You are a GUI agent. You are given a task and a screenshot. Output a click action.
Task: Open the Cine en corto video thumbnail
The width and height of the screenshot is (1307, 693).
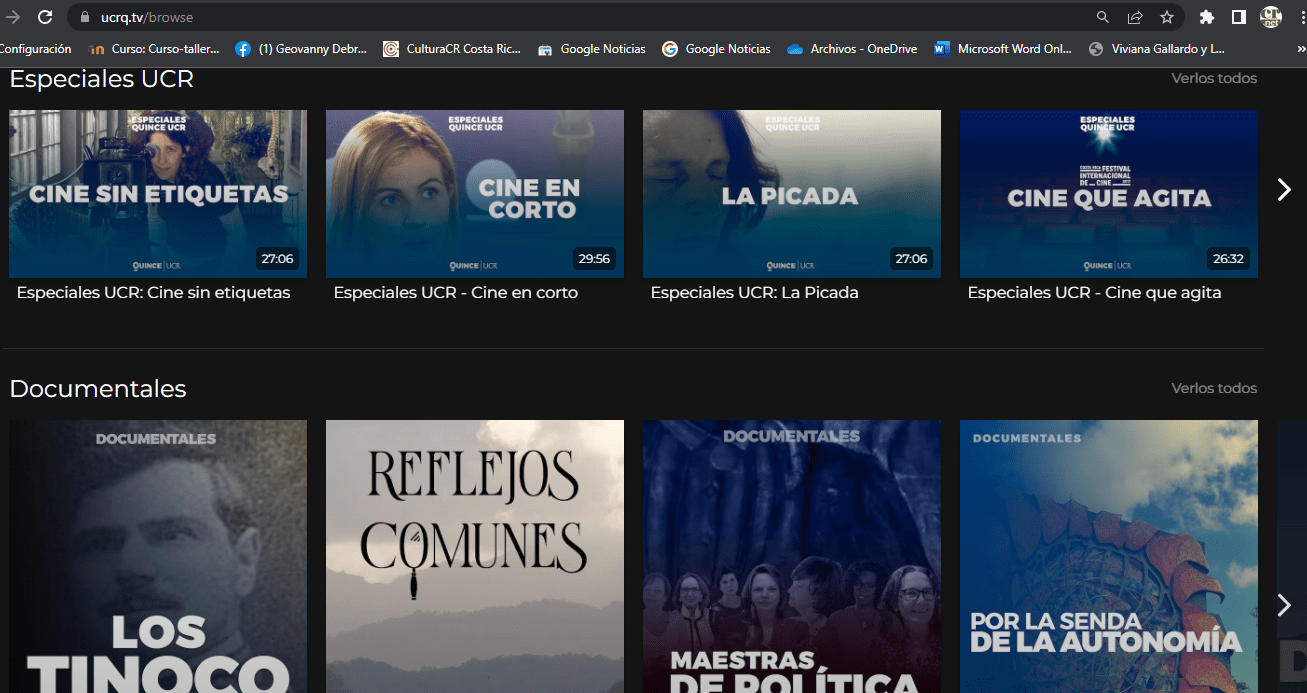tap(475, 194)
